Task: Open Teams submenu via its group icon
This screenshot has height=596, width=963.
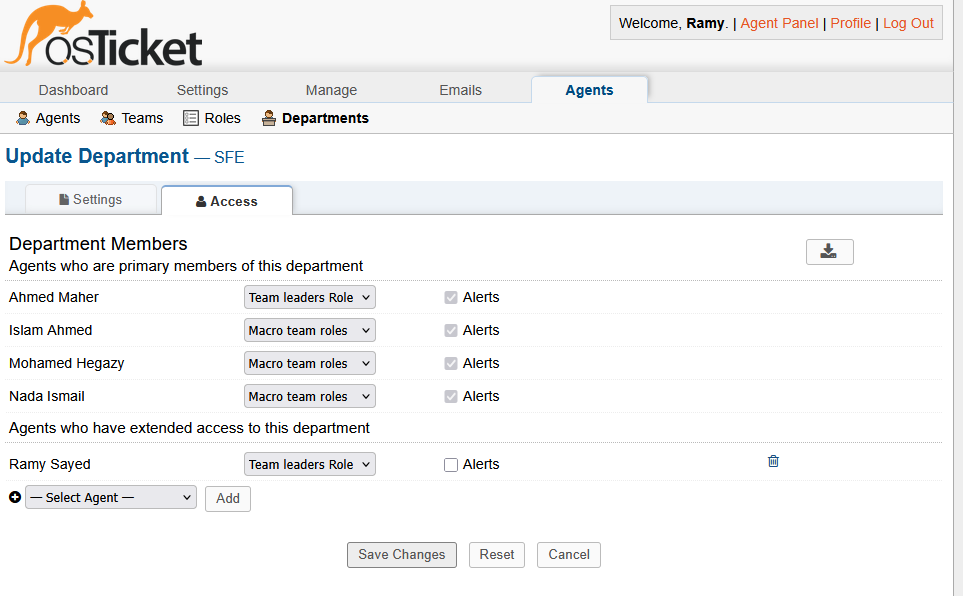Action: click(108, 118)
